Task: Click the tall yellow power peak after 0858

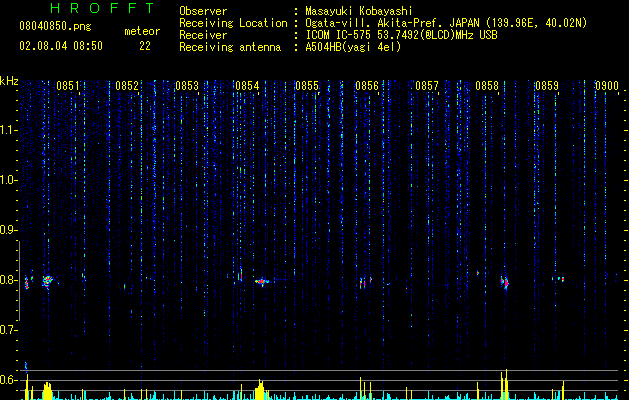Action: 504,384
